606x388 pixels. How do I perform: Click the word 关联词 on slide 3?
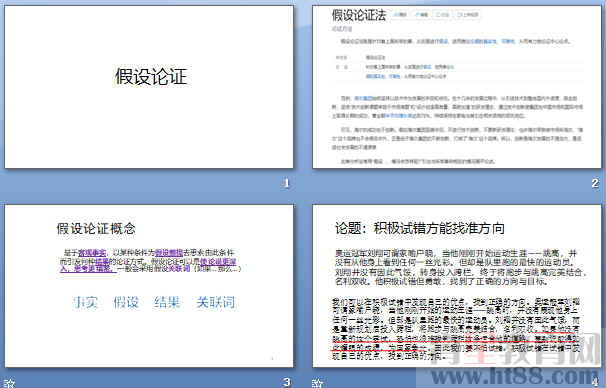coord(216,302)
